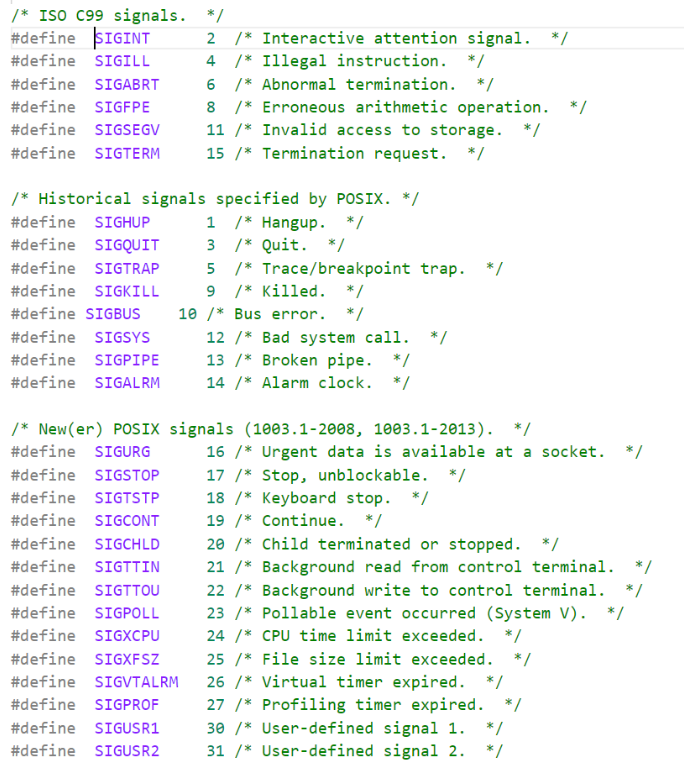This screenshot has width=684, height=766.
Task: Click the SIGINT macro name
Action: [122, 38]
